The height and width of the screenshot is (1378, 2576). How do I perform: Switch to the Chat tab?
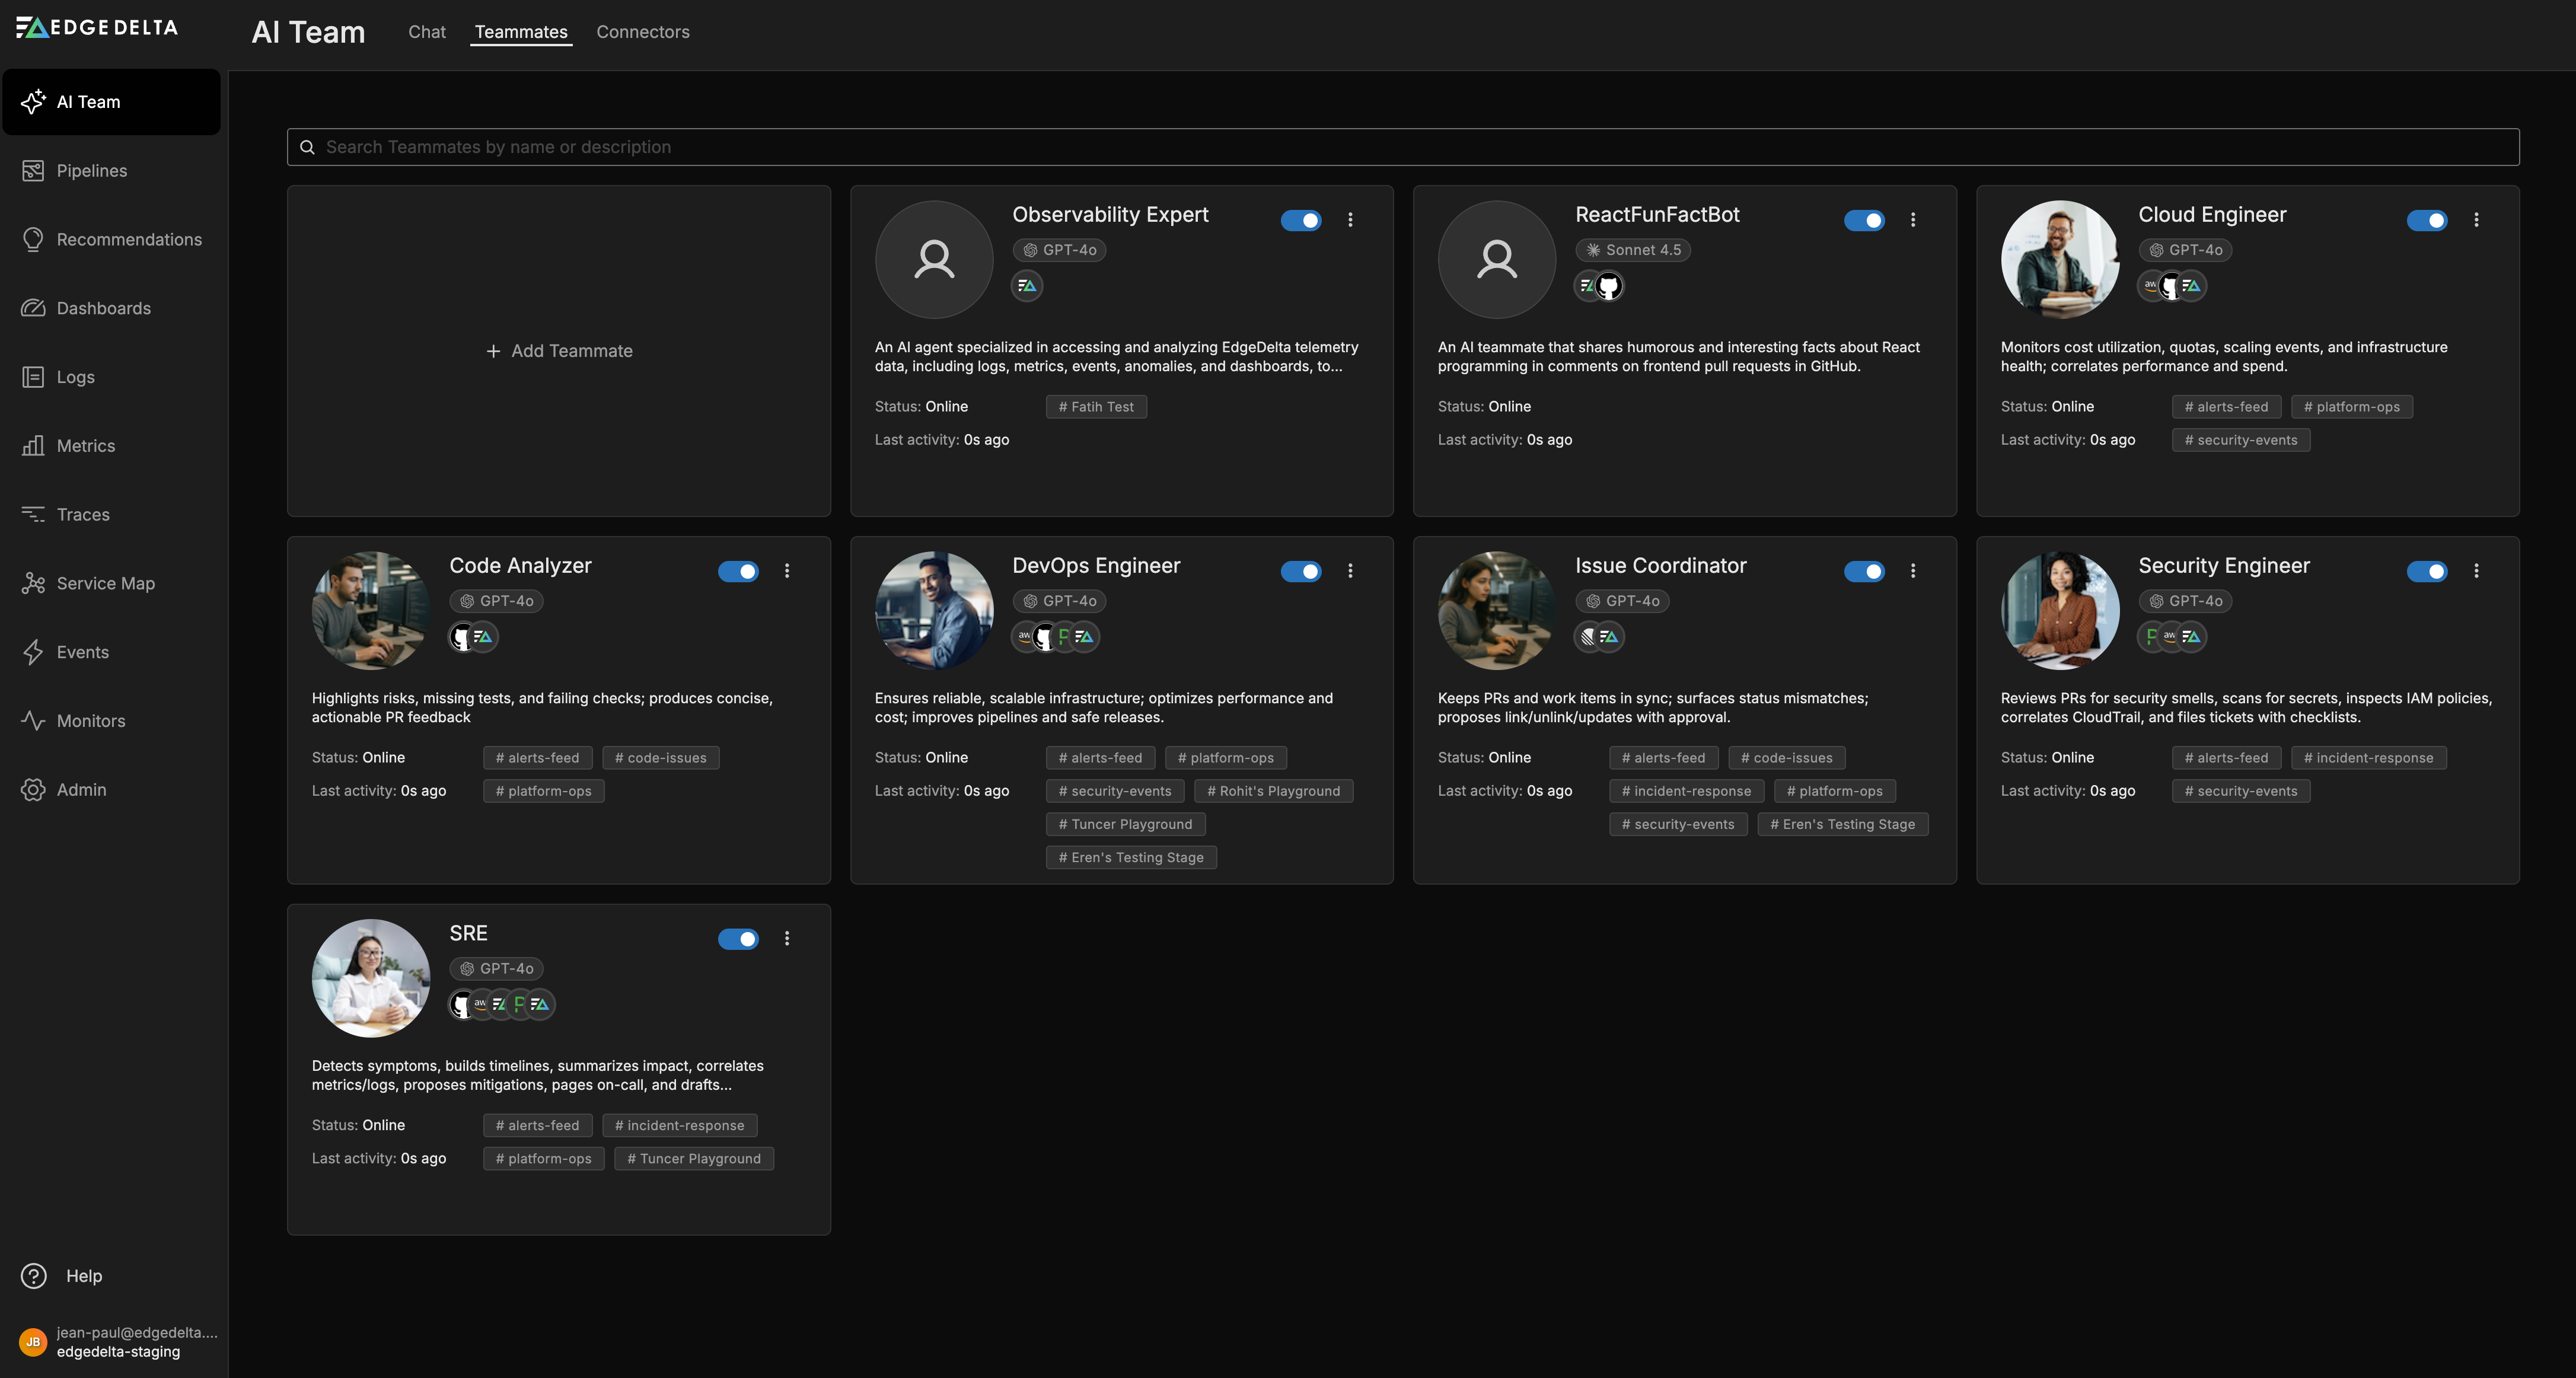coord(427,32)
